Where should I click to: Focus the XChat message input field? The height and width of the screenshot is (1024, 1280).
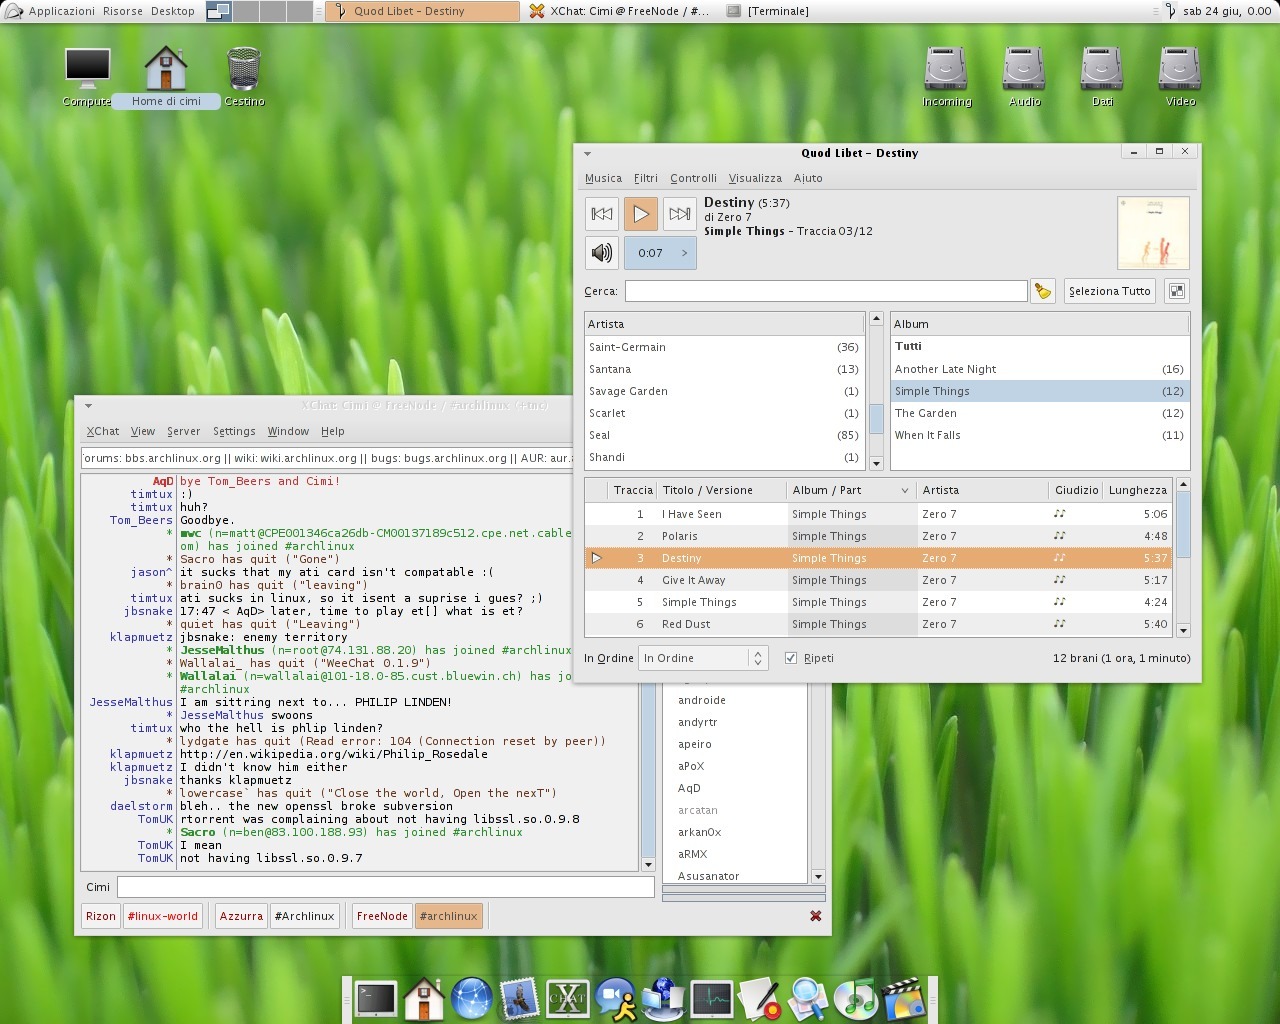385,887
